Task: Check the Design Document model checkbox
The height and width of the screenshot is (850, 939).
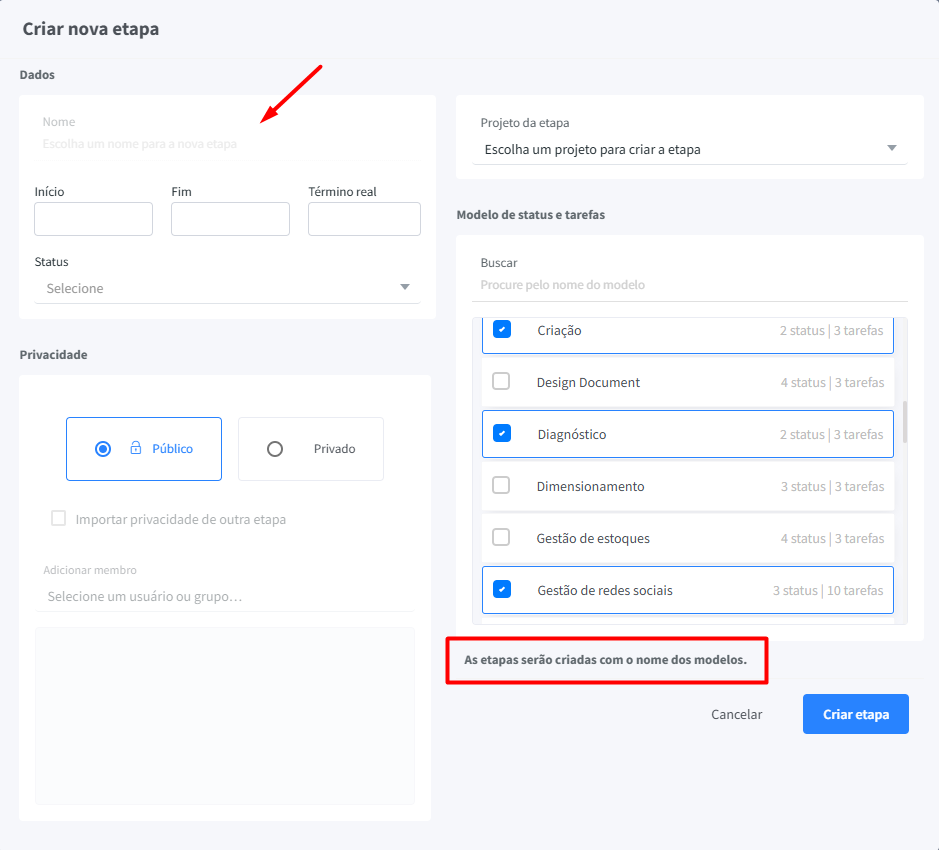Action: (x=501, y=381)
